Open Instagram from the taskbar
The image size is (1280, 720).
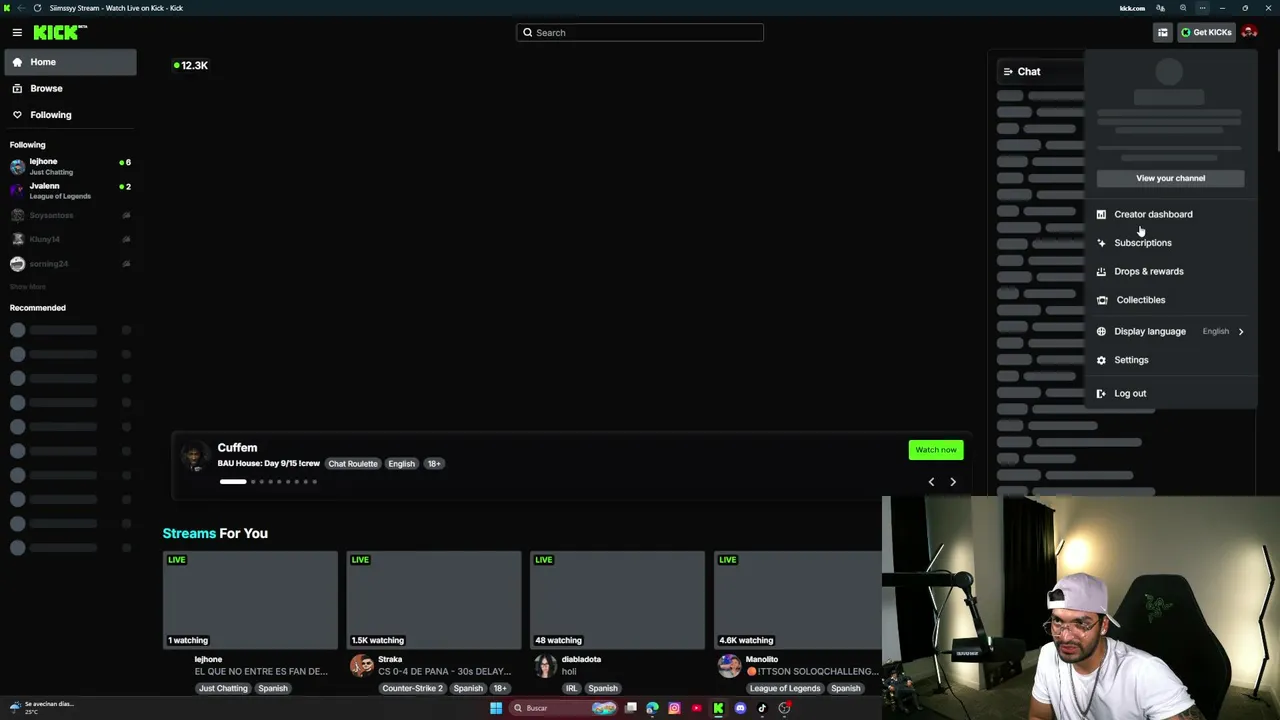click(674, 708)
